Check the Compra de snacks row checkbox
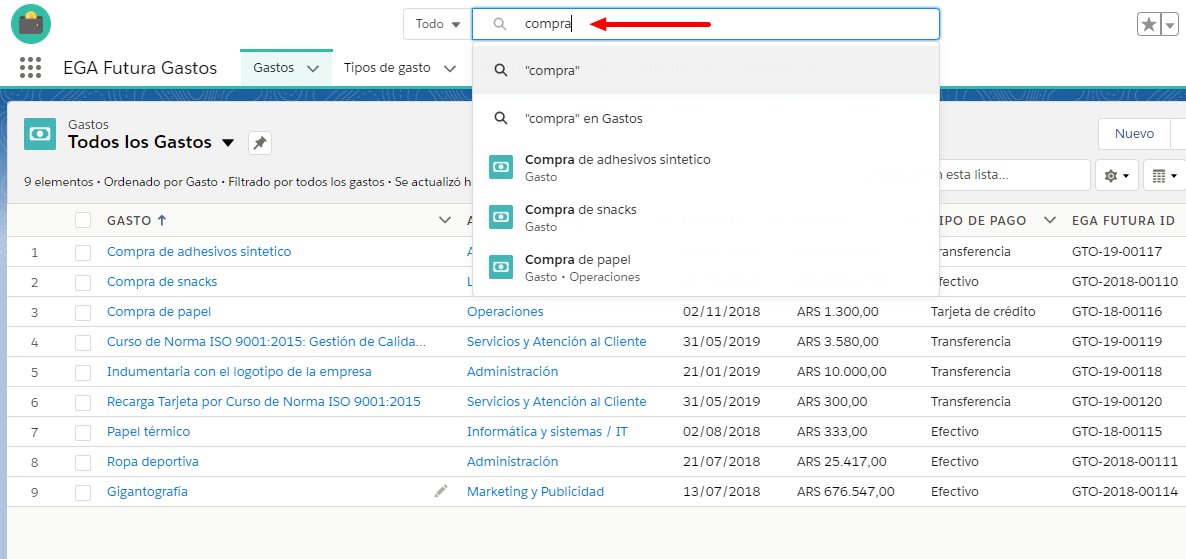Screen dimensions: 1186x559 click(x=83, y=282)
